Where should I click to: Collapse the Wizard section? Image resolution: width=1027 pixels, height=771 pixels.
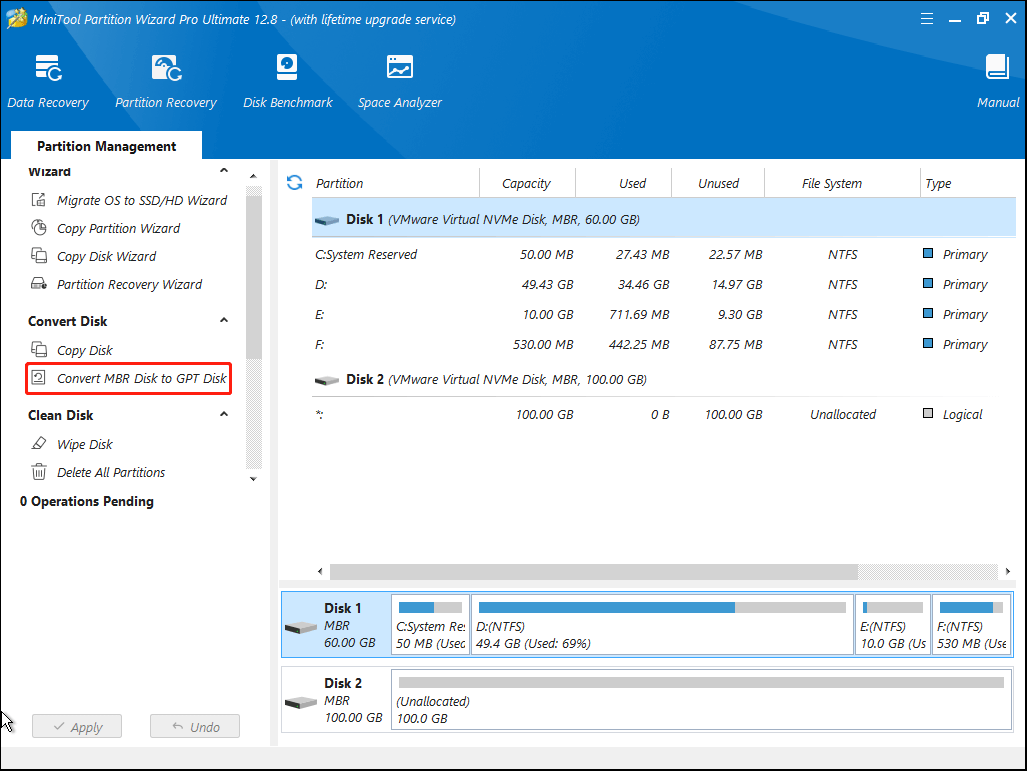[224, 171]
